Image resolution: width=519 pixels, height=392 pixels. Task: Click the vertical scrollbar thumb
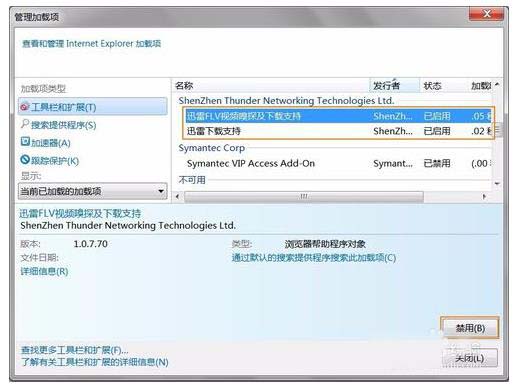point(497,130)
